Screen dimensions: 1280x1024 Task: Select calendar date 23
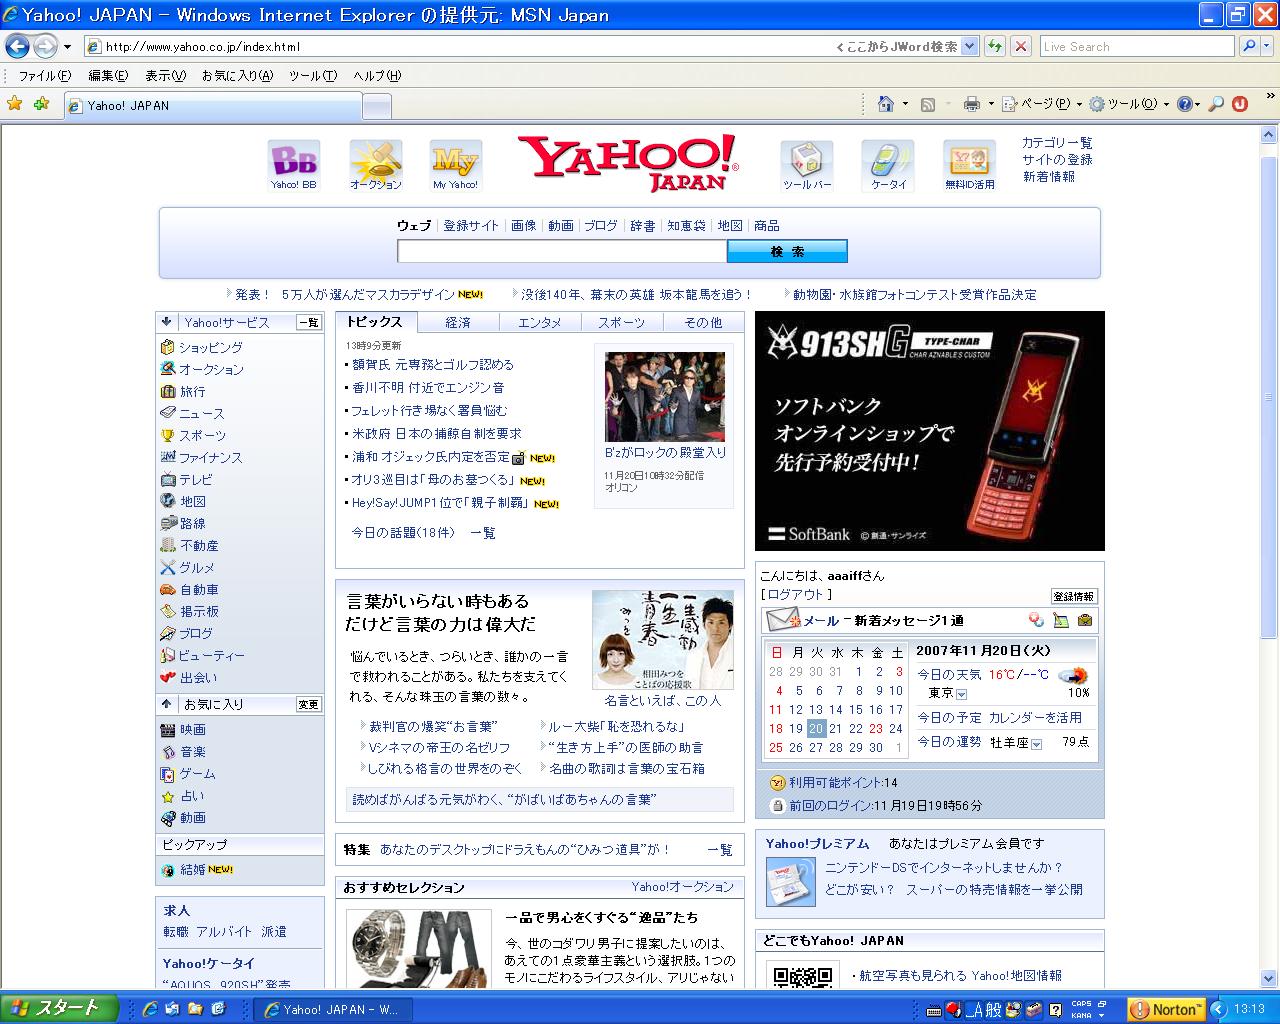click(x=876, y=729)
